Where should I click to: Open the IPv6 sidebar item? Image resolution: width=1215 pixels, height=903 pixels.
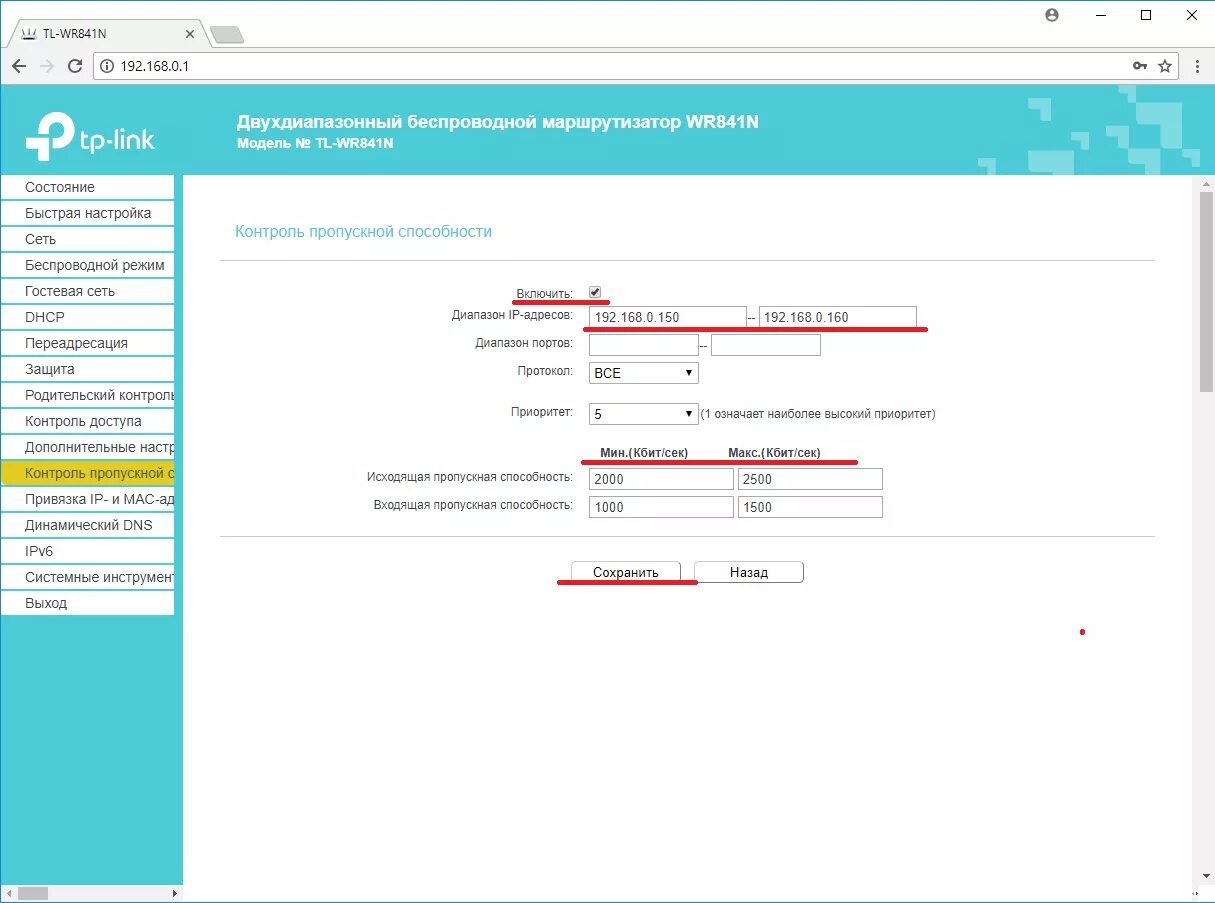(x=87, y=551)
